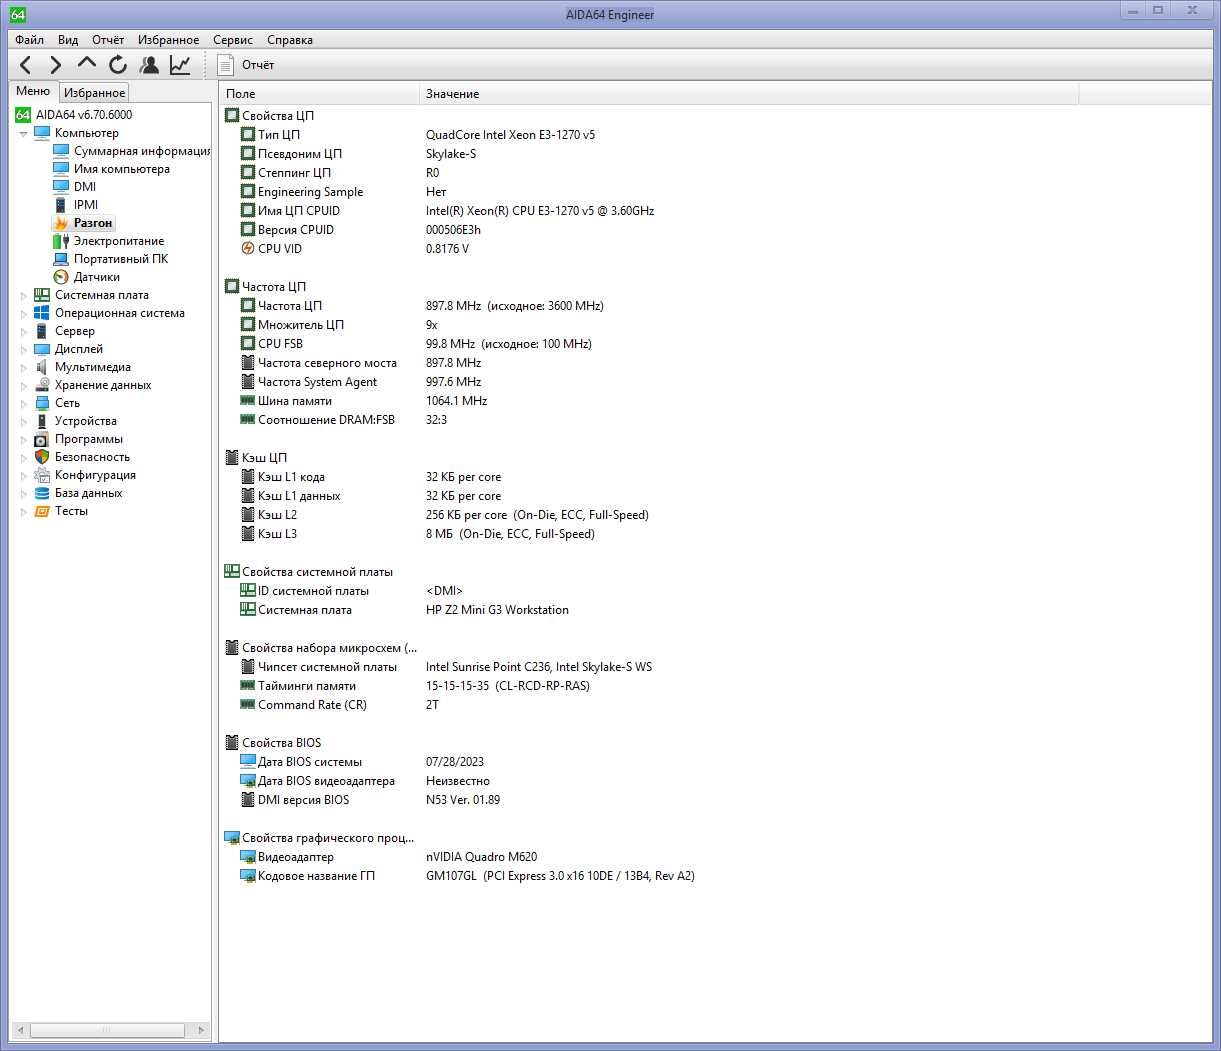Open the Сервис menu
Image resolution: width=1221 pixels, height=1051 pixels.
[233, 40]
